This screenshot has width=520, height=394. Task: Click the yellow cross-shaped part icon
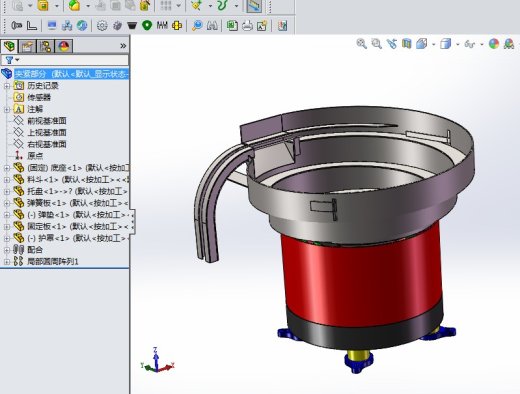[x=177, y=26]
